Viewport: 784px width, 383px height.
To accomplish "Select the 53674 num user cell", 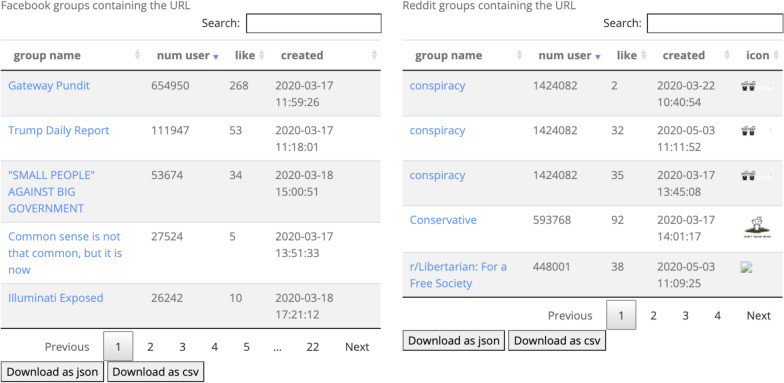I will coord(167,175).
